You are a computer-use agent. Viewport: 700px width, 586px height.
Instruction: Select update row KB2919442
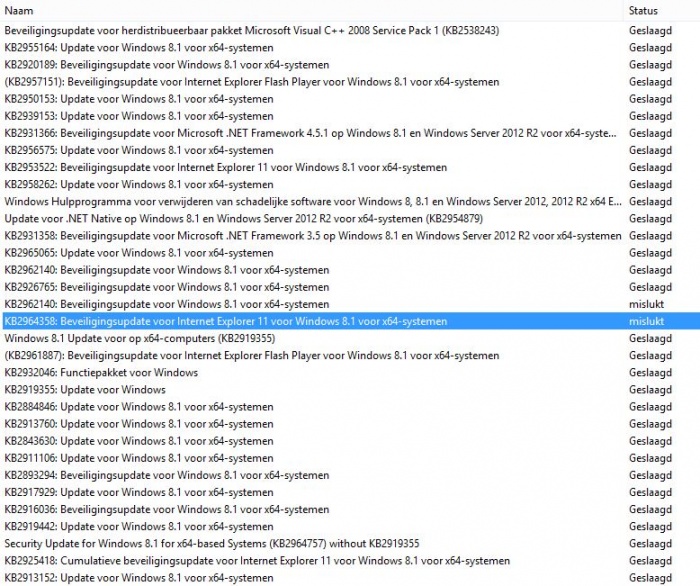pos(350,527)
